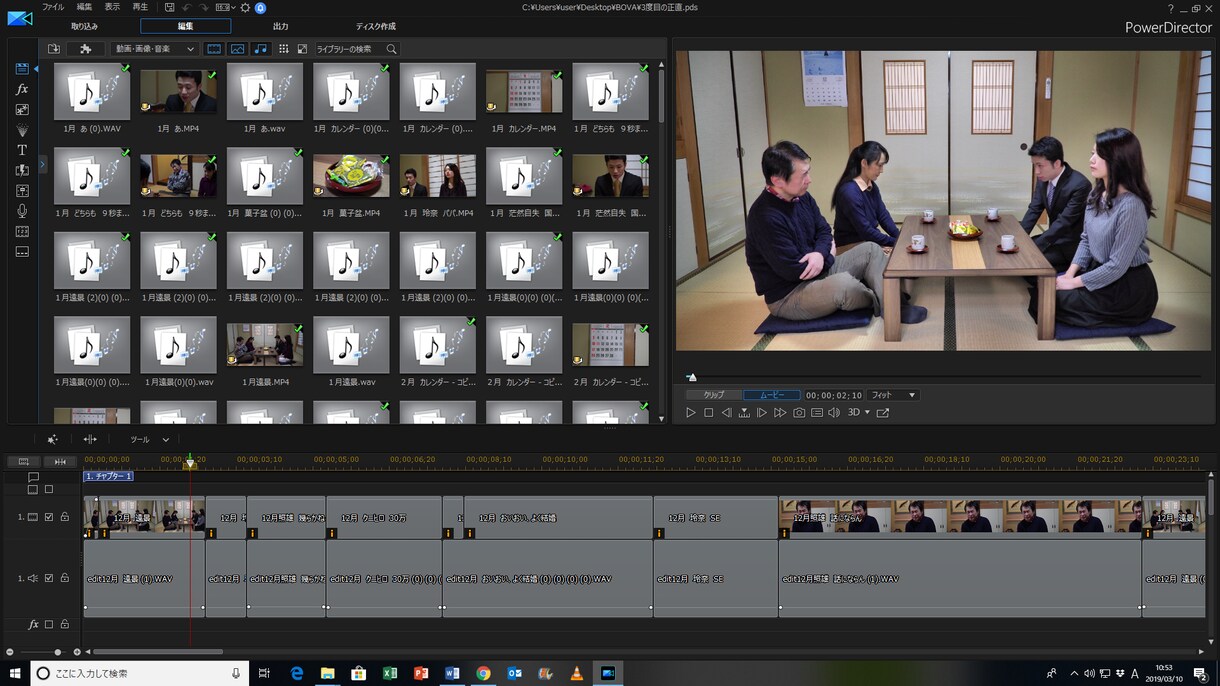Toggle the lock on video track 1
Image resolution: width=1220 pixels, height=686 pixels.
pyautogui.click(x=65, y=517)
